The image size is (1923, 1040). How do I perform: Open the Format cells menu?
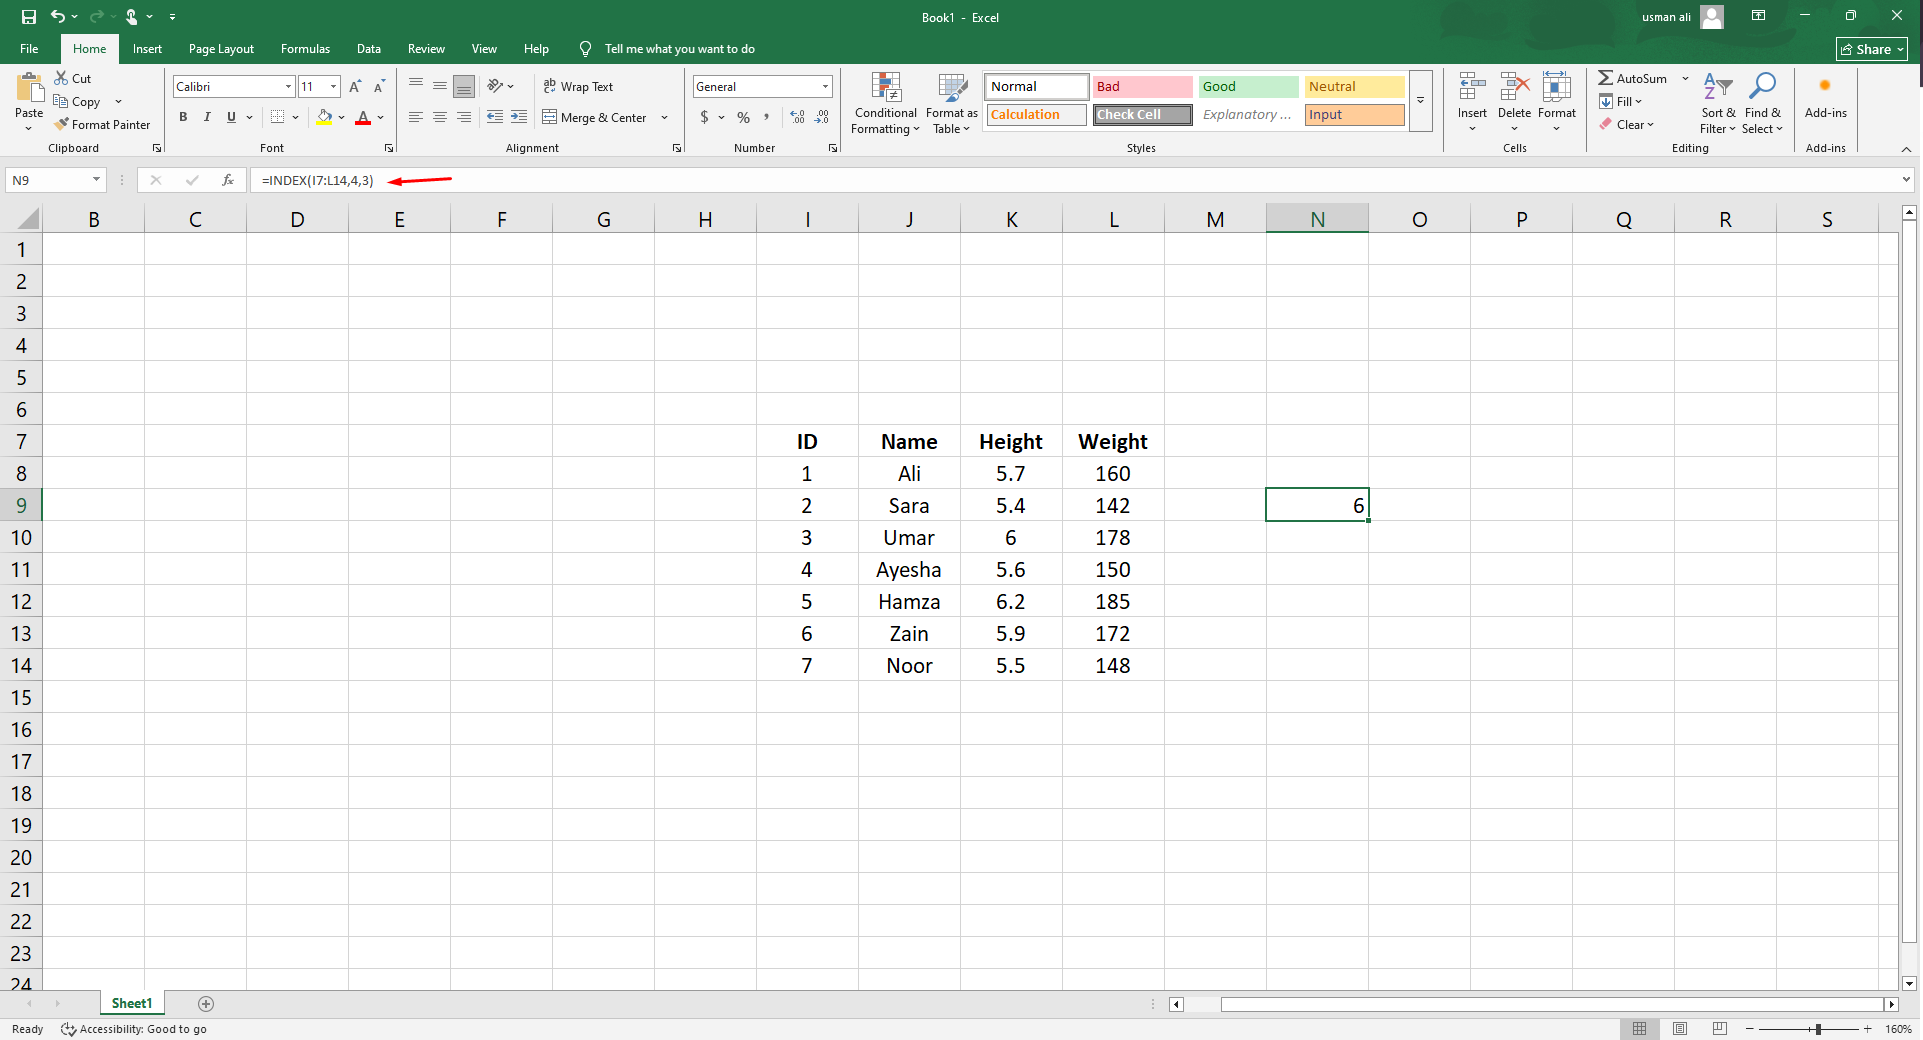(x=1557, y=101)
